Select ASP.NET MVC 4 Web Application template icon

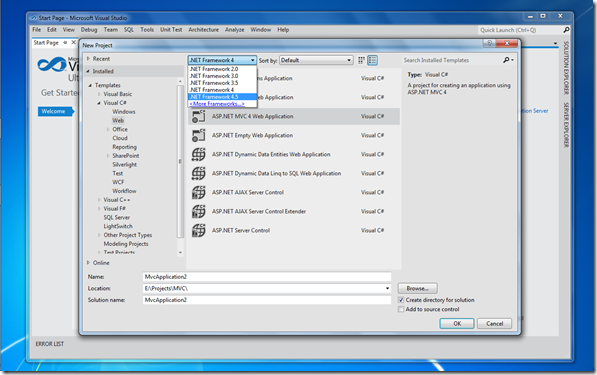click(198, 116)
